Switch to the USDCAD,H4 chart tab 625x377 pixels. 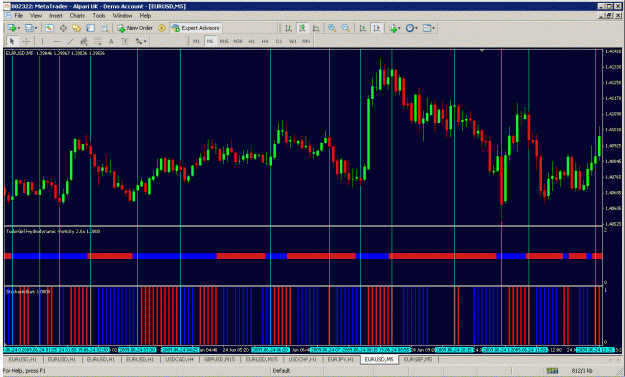pos(179,359)
